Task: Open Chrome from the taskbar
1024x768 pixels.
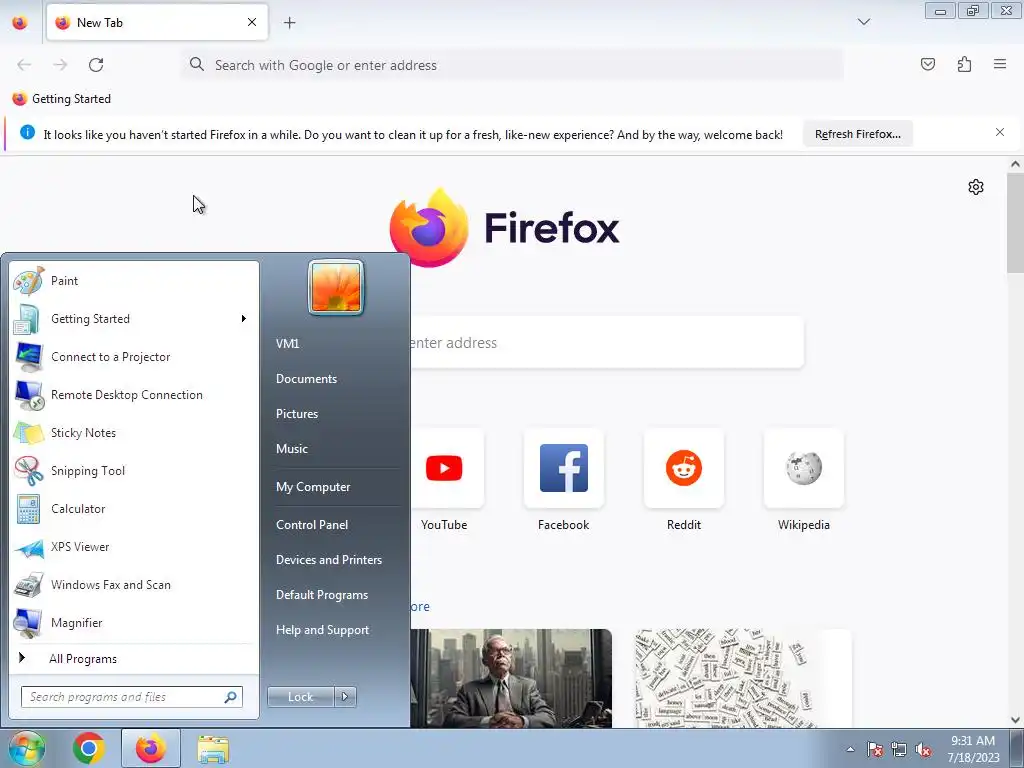Action: coord(89,748)
